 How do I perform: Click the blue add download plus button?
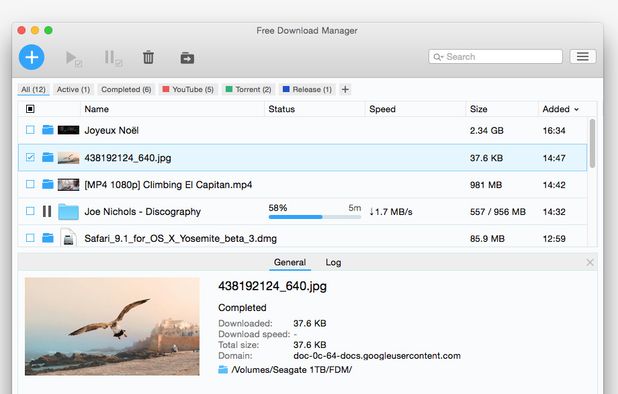32,57
